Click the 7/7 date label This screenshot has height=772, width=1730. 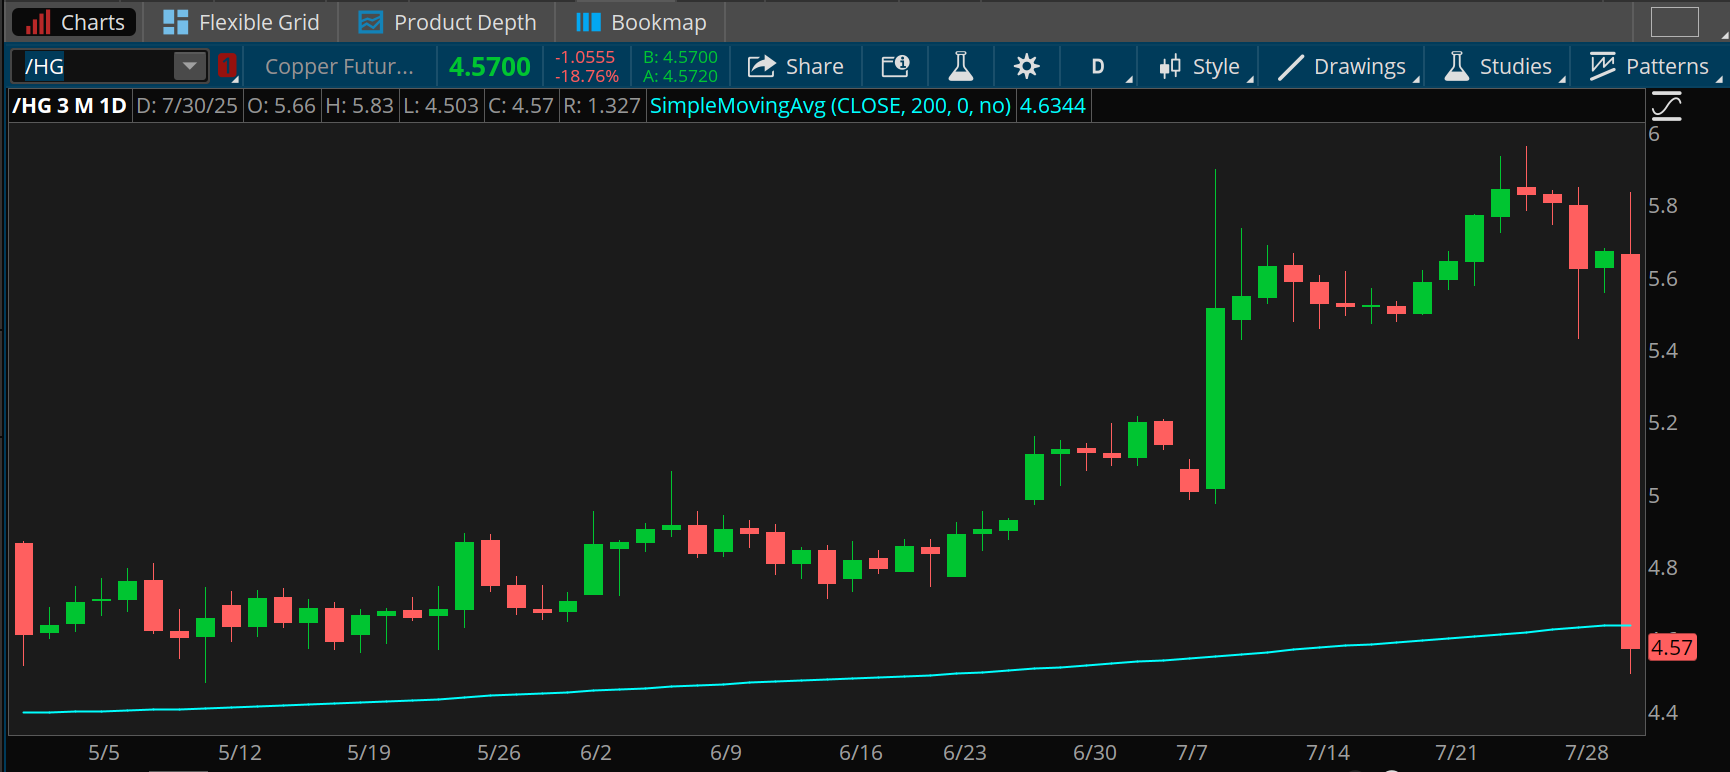[x=1192, y=753]
